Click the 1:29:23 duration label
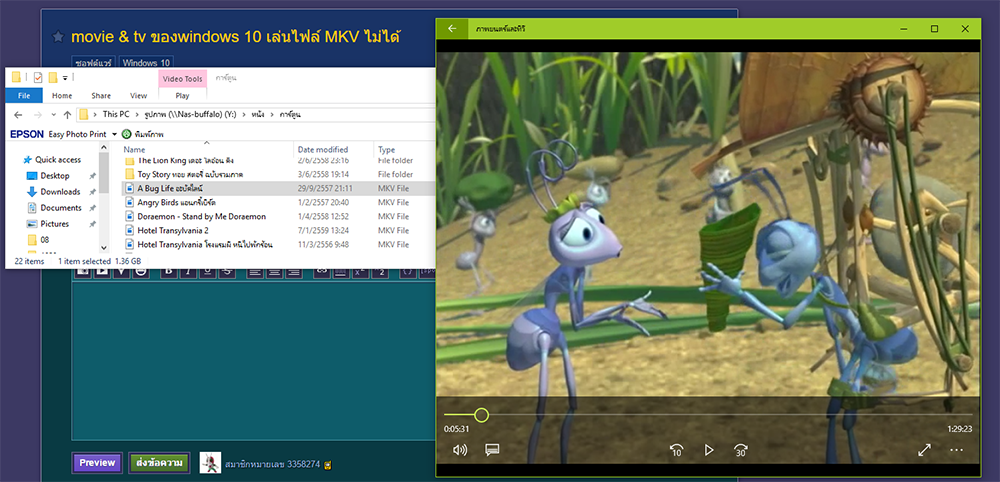 coord(959,429)
